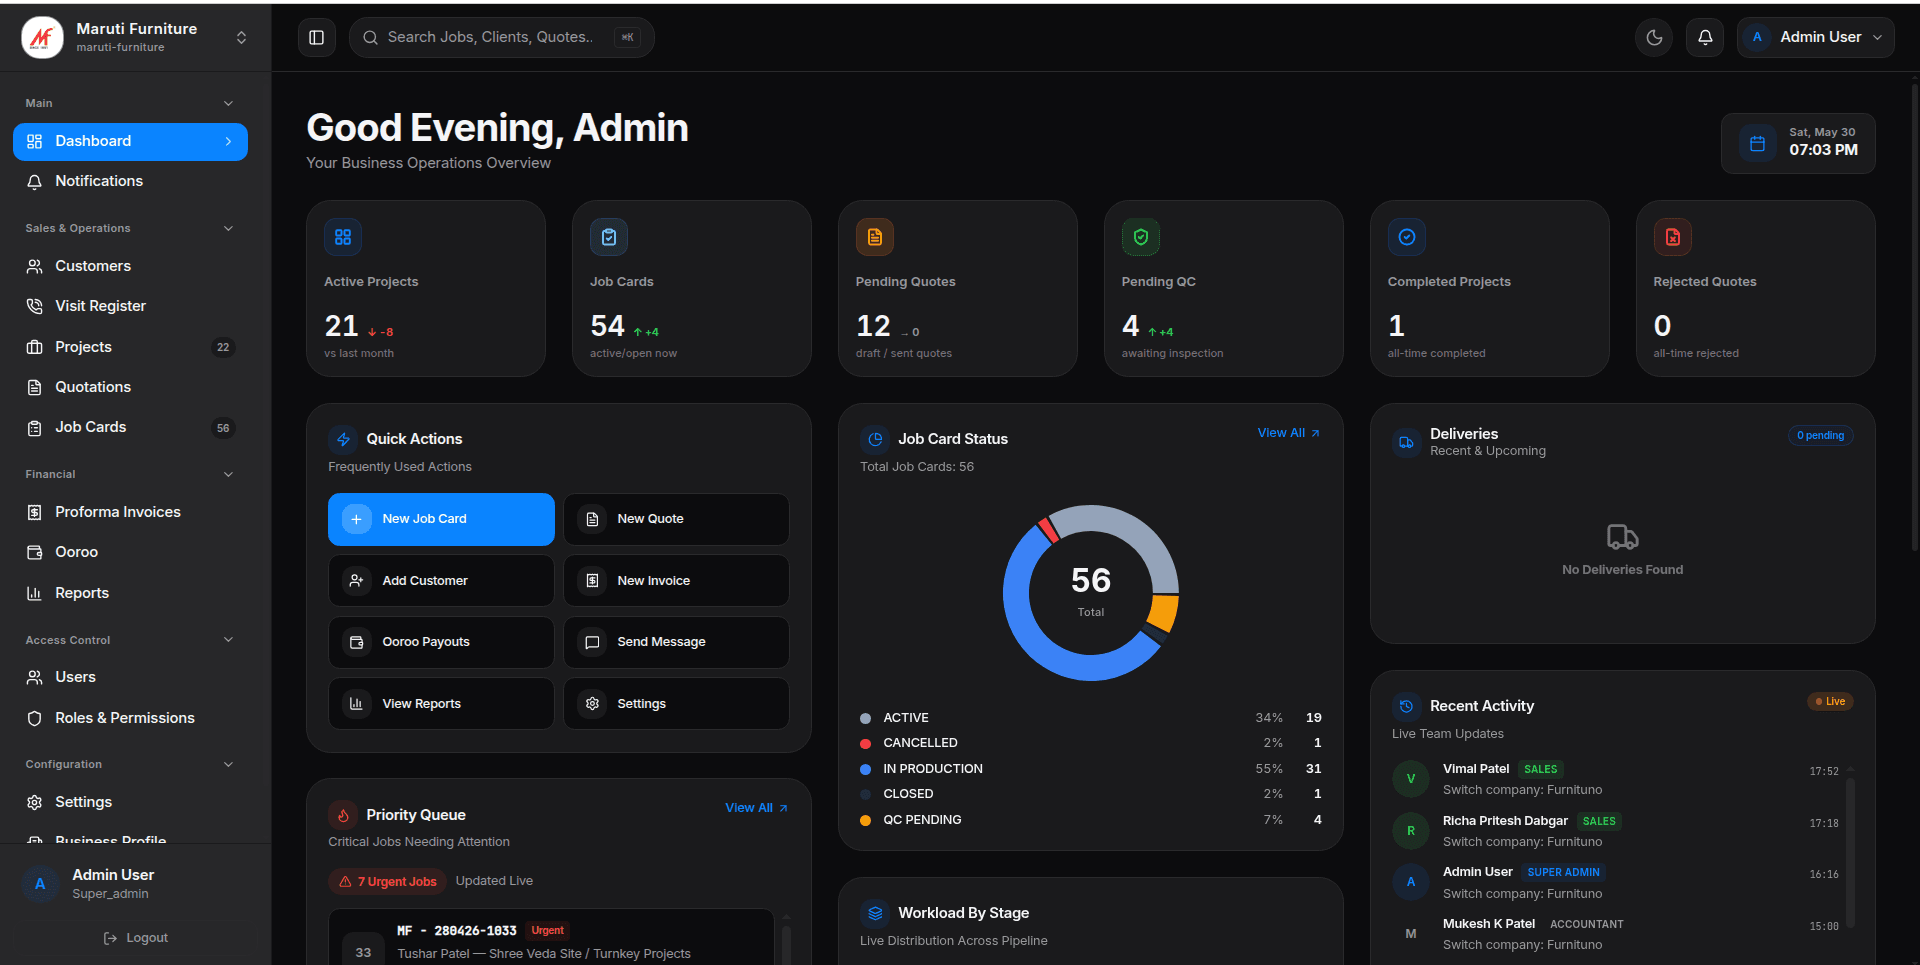Click the New Job Card button
Image resolution: width=1920 pixels, height=965 pixels.
(441, 519)
